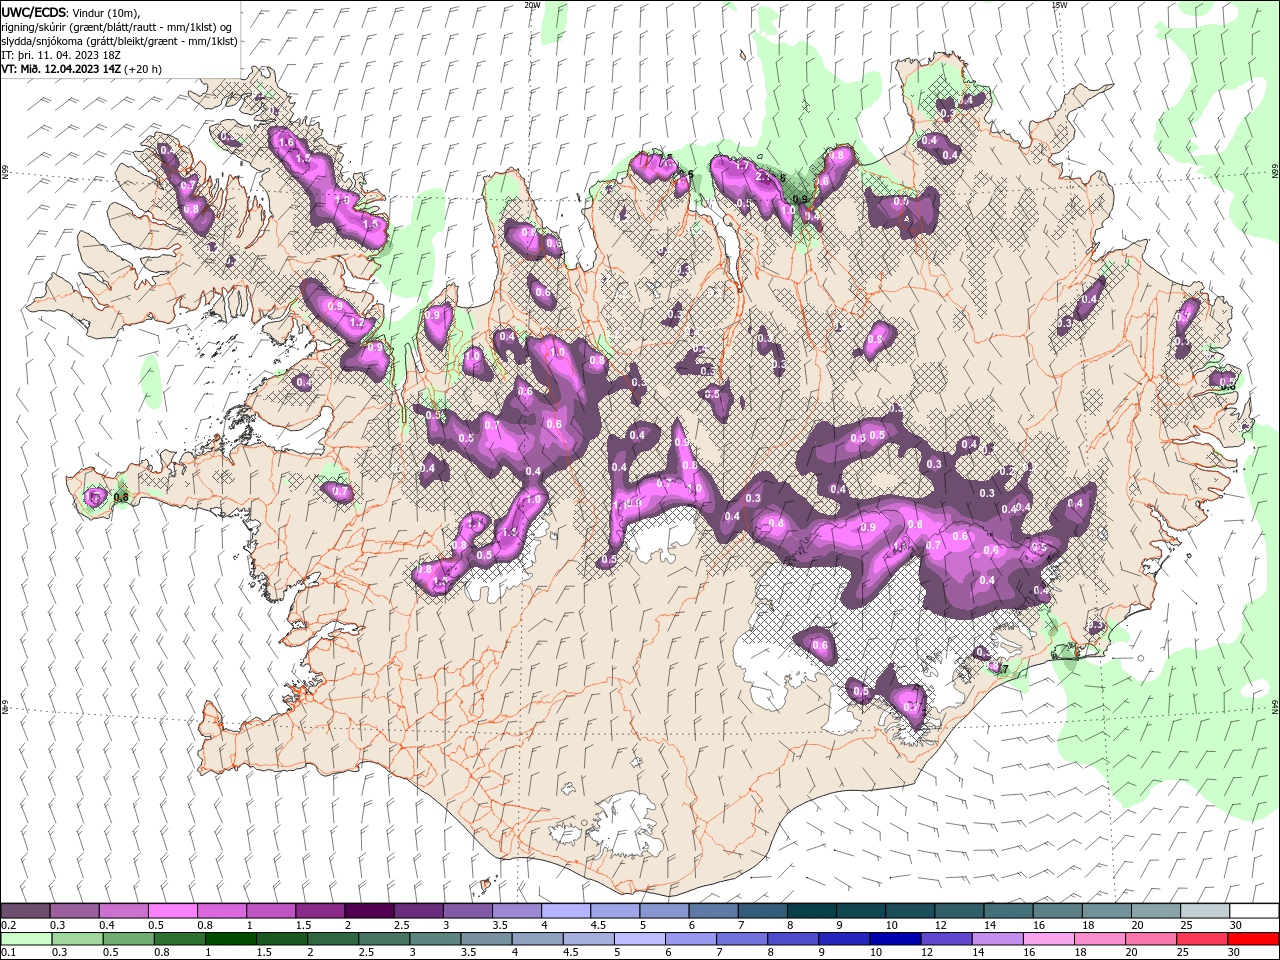The width and height of the screenshot is (1280, 960).
Task: Select the darkest green 1 swatch in rain legend
Action: 231,939
